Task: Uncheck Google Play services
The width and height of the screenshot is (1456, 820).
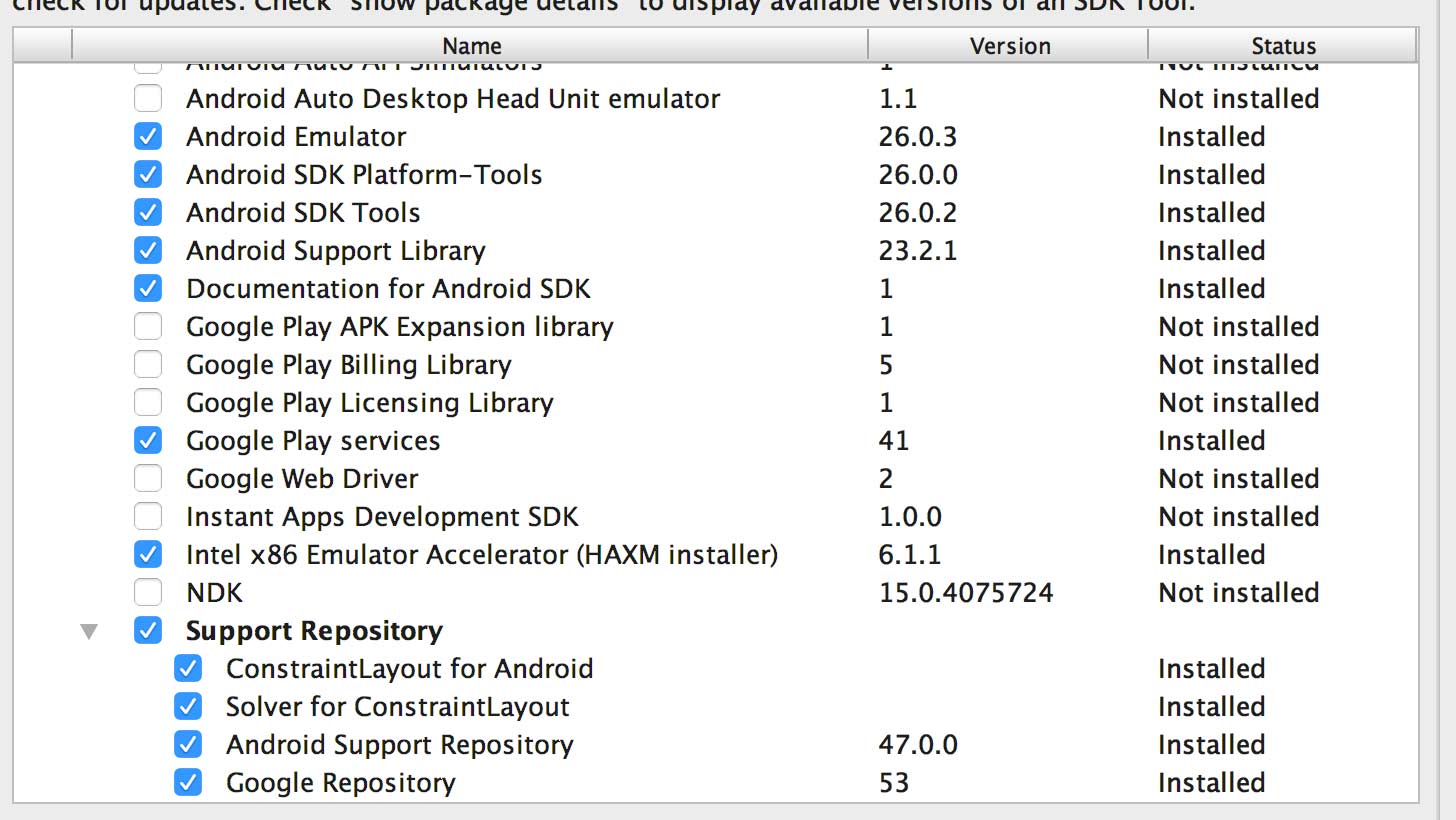Action: [148, 441]
